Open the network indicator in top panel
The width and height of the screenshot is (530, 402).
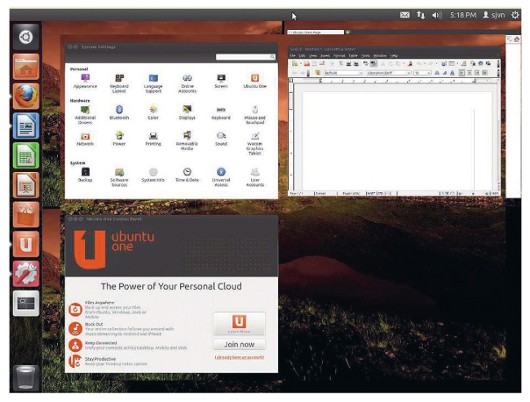pyautogui.click(x=421, y=15)
